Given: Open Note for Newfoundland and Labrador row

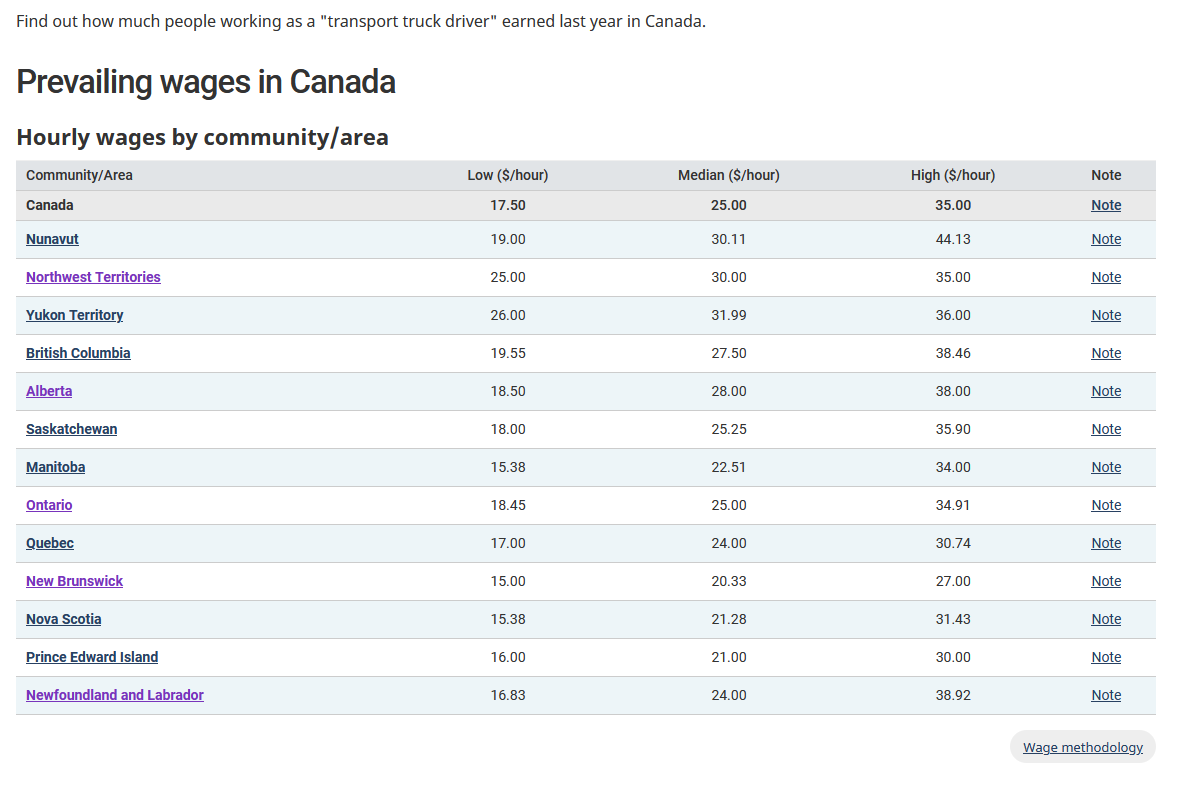Looking at the screenshot, I should (1106, 695).
